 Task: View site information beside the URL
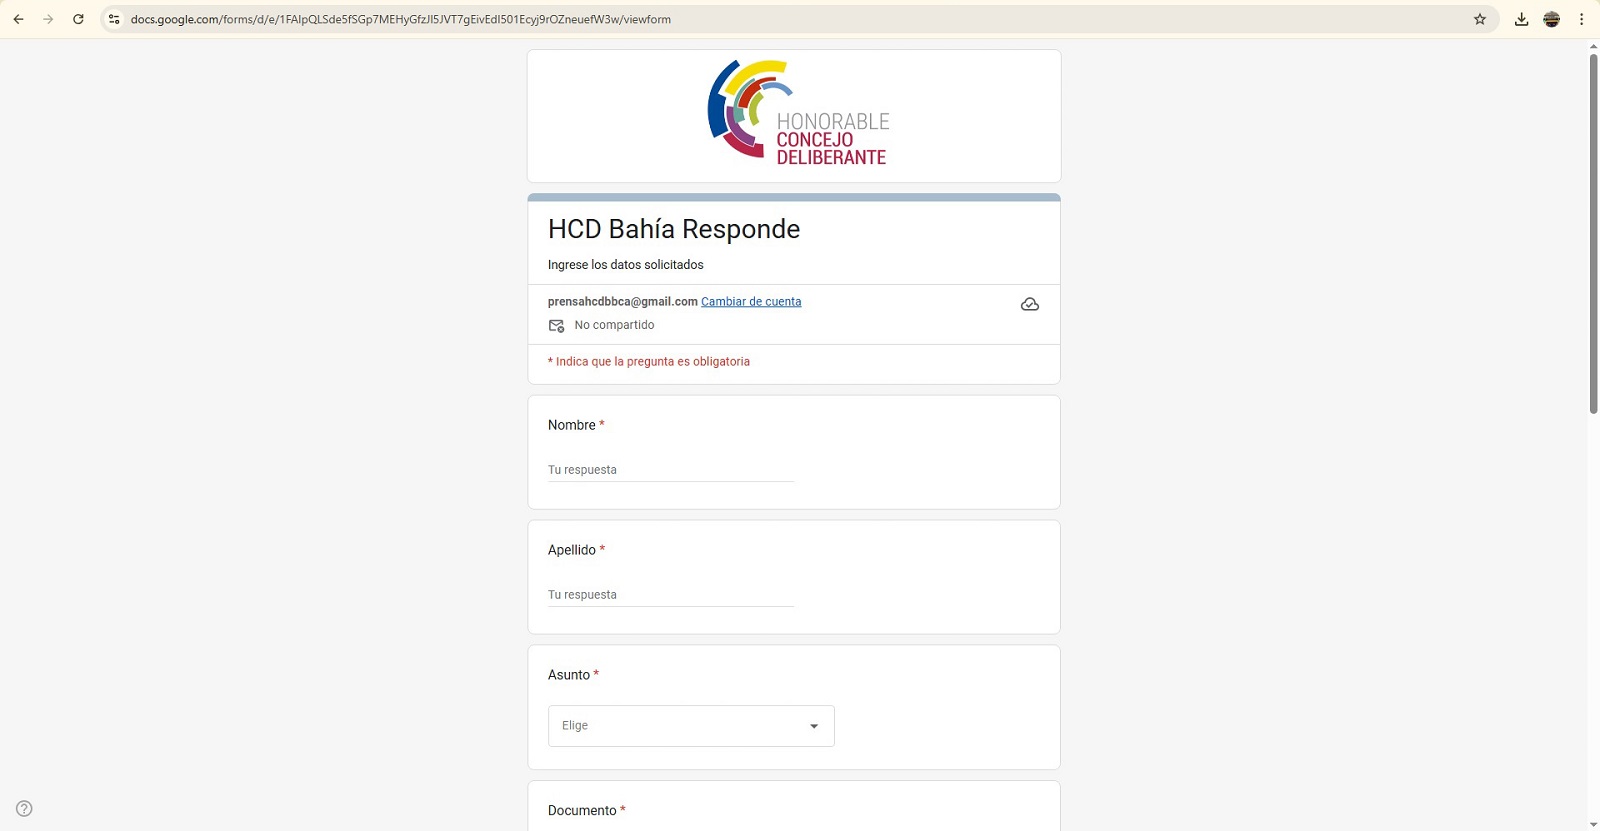coord(114,19)
